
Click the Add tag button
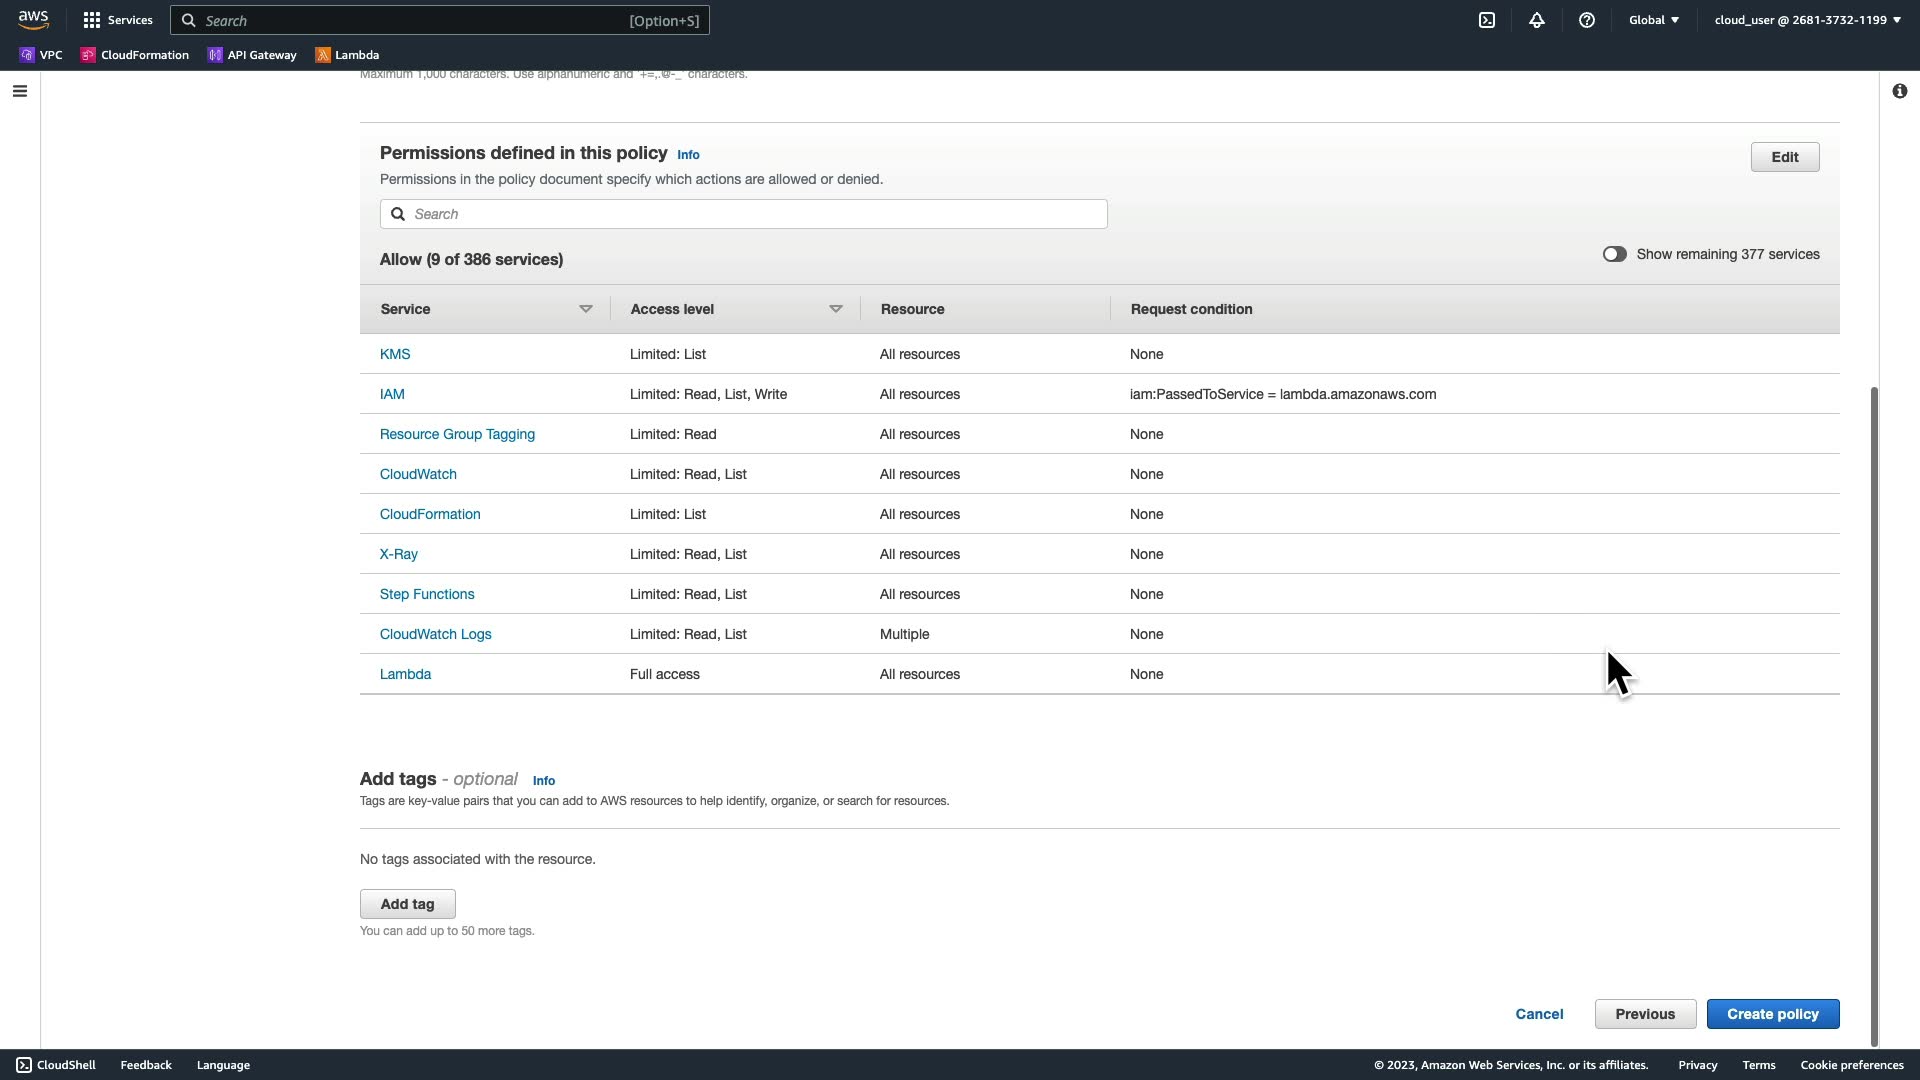[x=407, y=904]
